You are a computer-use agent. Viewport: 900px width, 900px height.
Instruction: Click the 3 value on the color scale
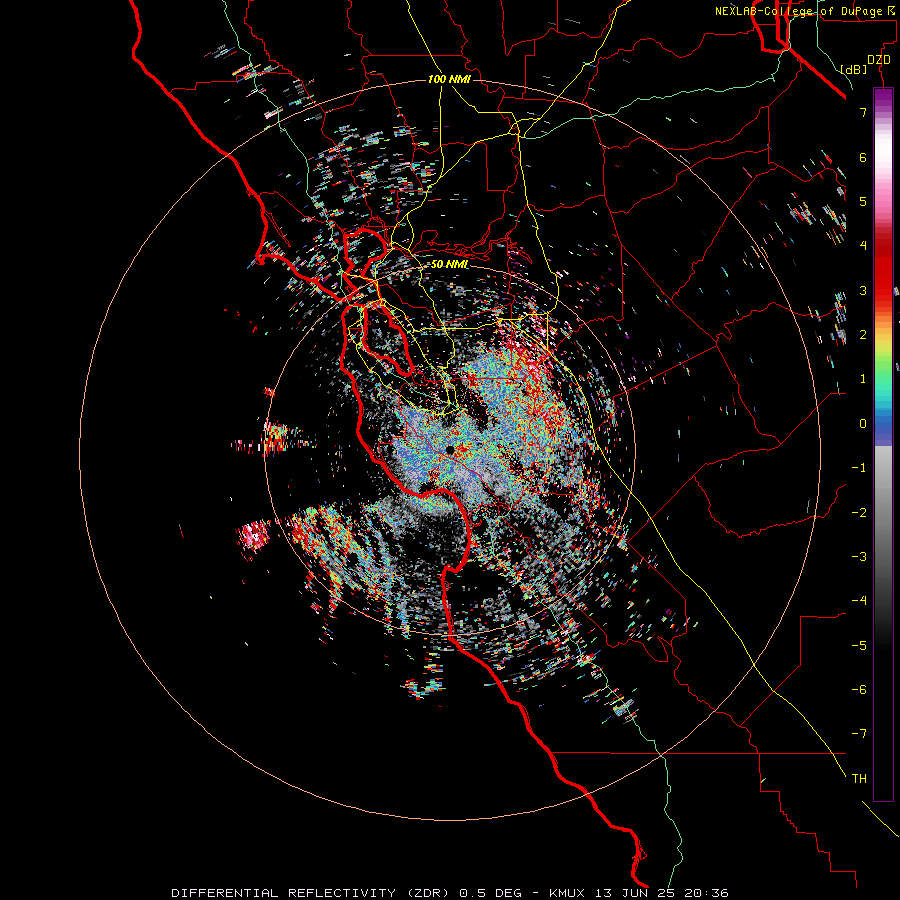(863, 290)
